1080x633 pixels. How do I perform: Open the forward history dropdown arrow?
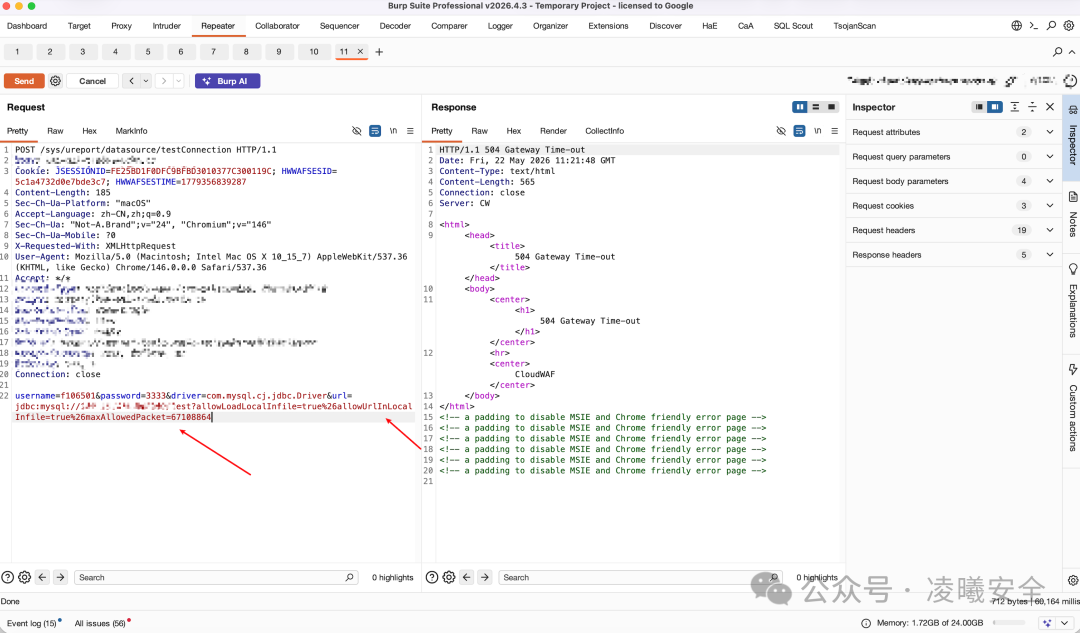coord(178,81)
